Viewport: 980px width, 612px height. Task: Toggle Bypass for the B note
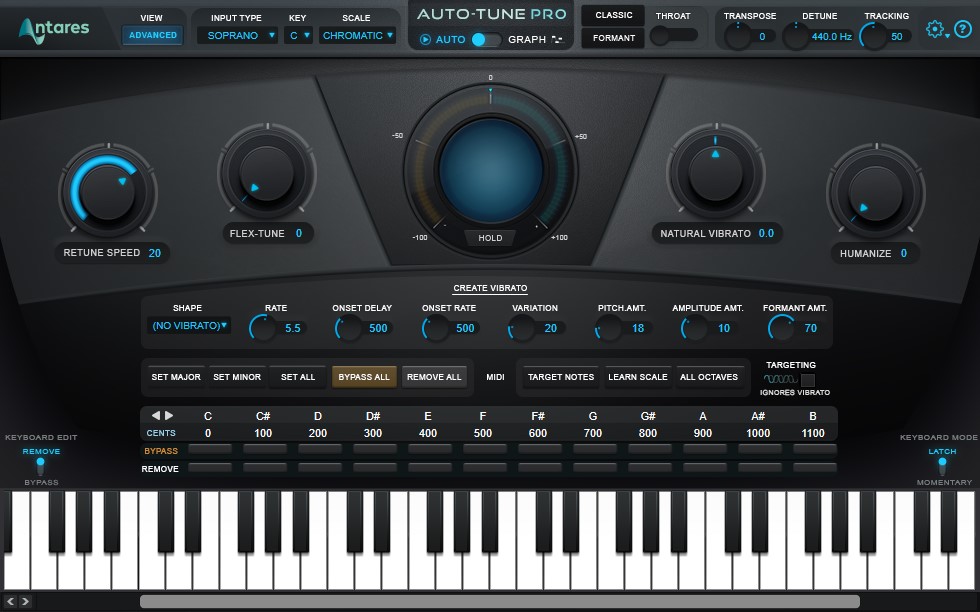pos(814,449)
